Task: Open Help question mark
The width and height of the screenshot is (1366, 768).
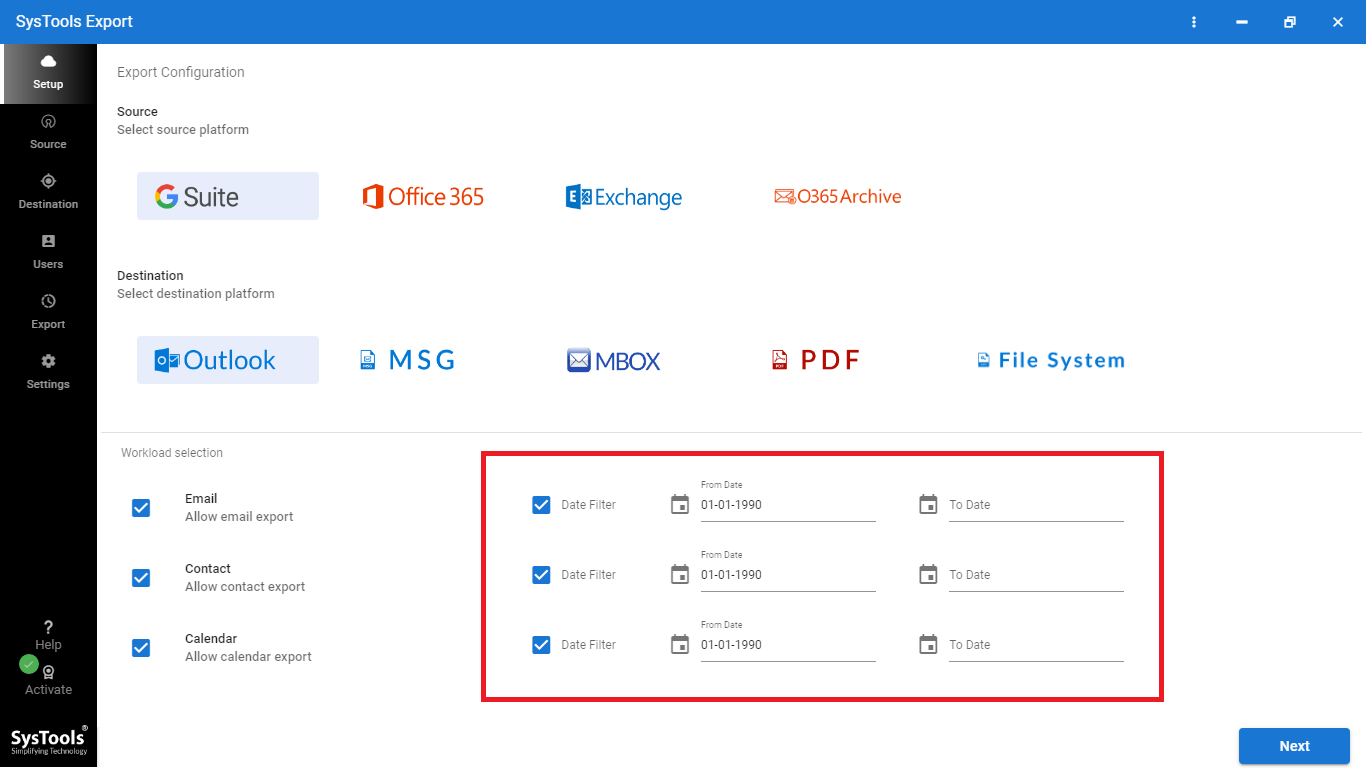Action: tap(48, 628)
